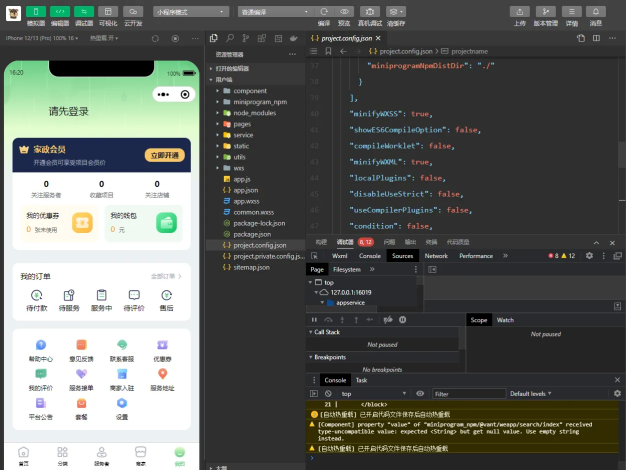Open the compile mode dropdown
Screen dimensions: 626x470
click(x=274, y=12)
